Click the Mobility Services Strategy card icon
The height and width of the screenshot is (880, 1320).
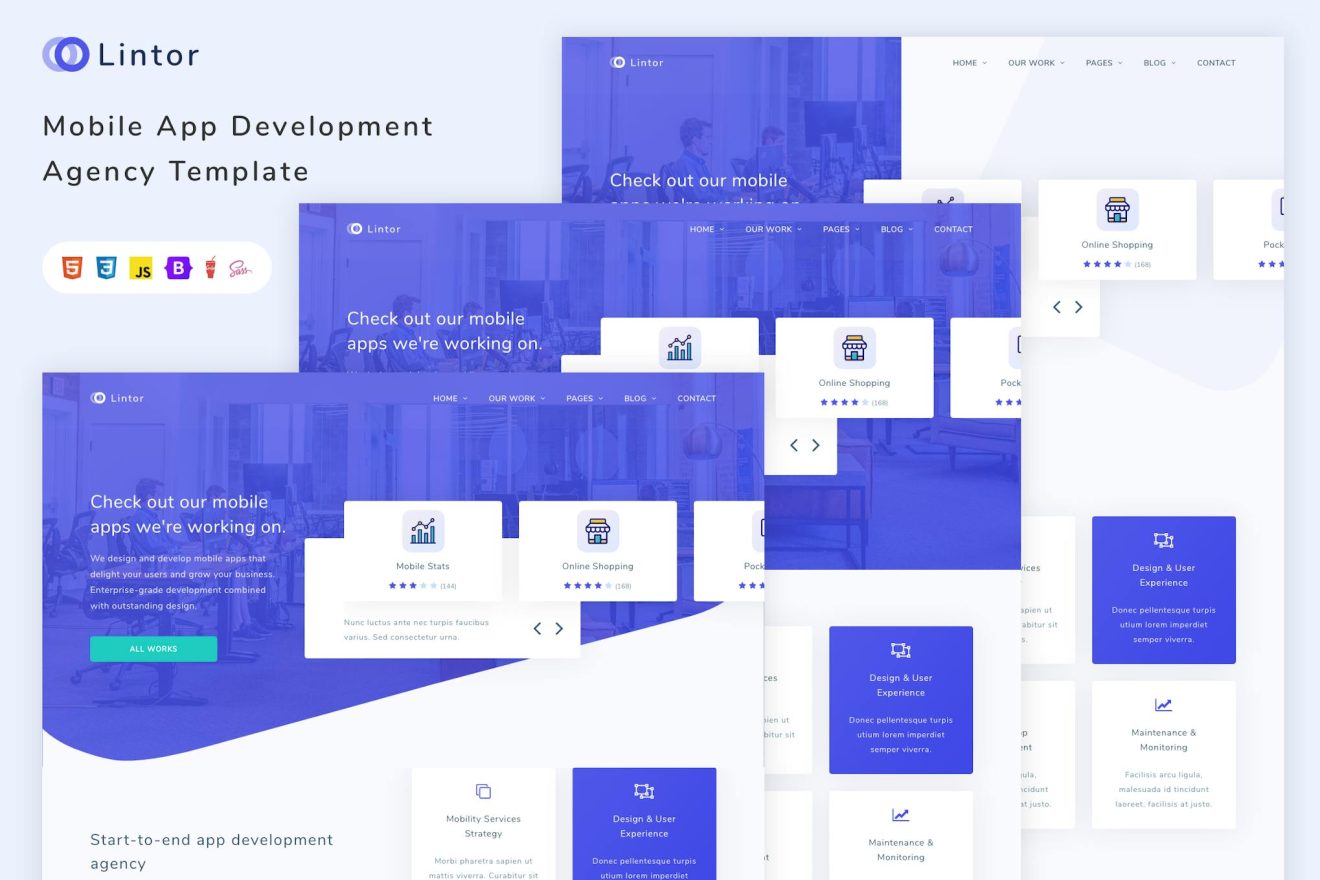click(x=483, y=790)
